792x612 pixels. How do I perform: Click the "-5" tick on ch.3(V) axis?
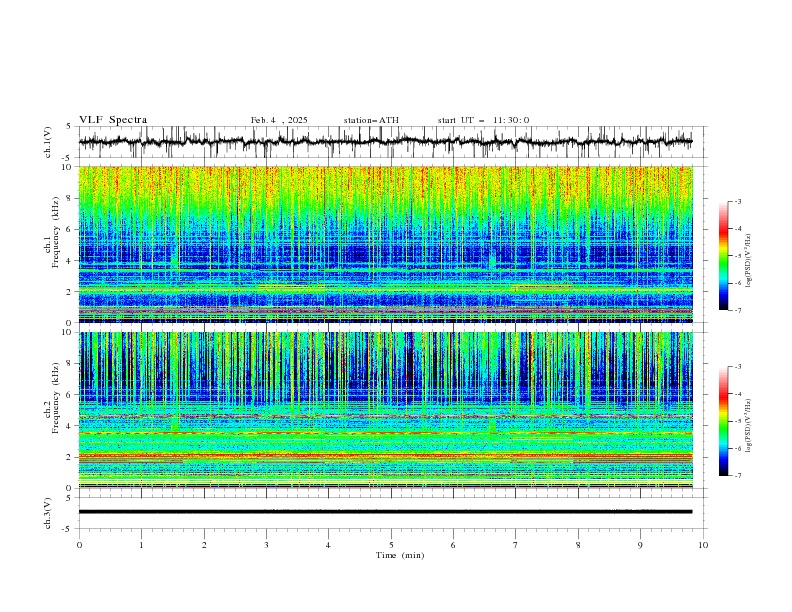coord(68,529)
